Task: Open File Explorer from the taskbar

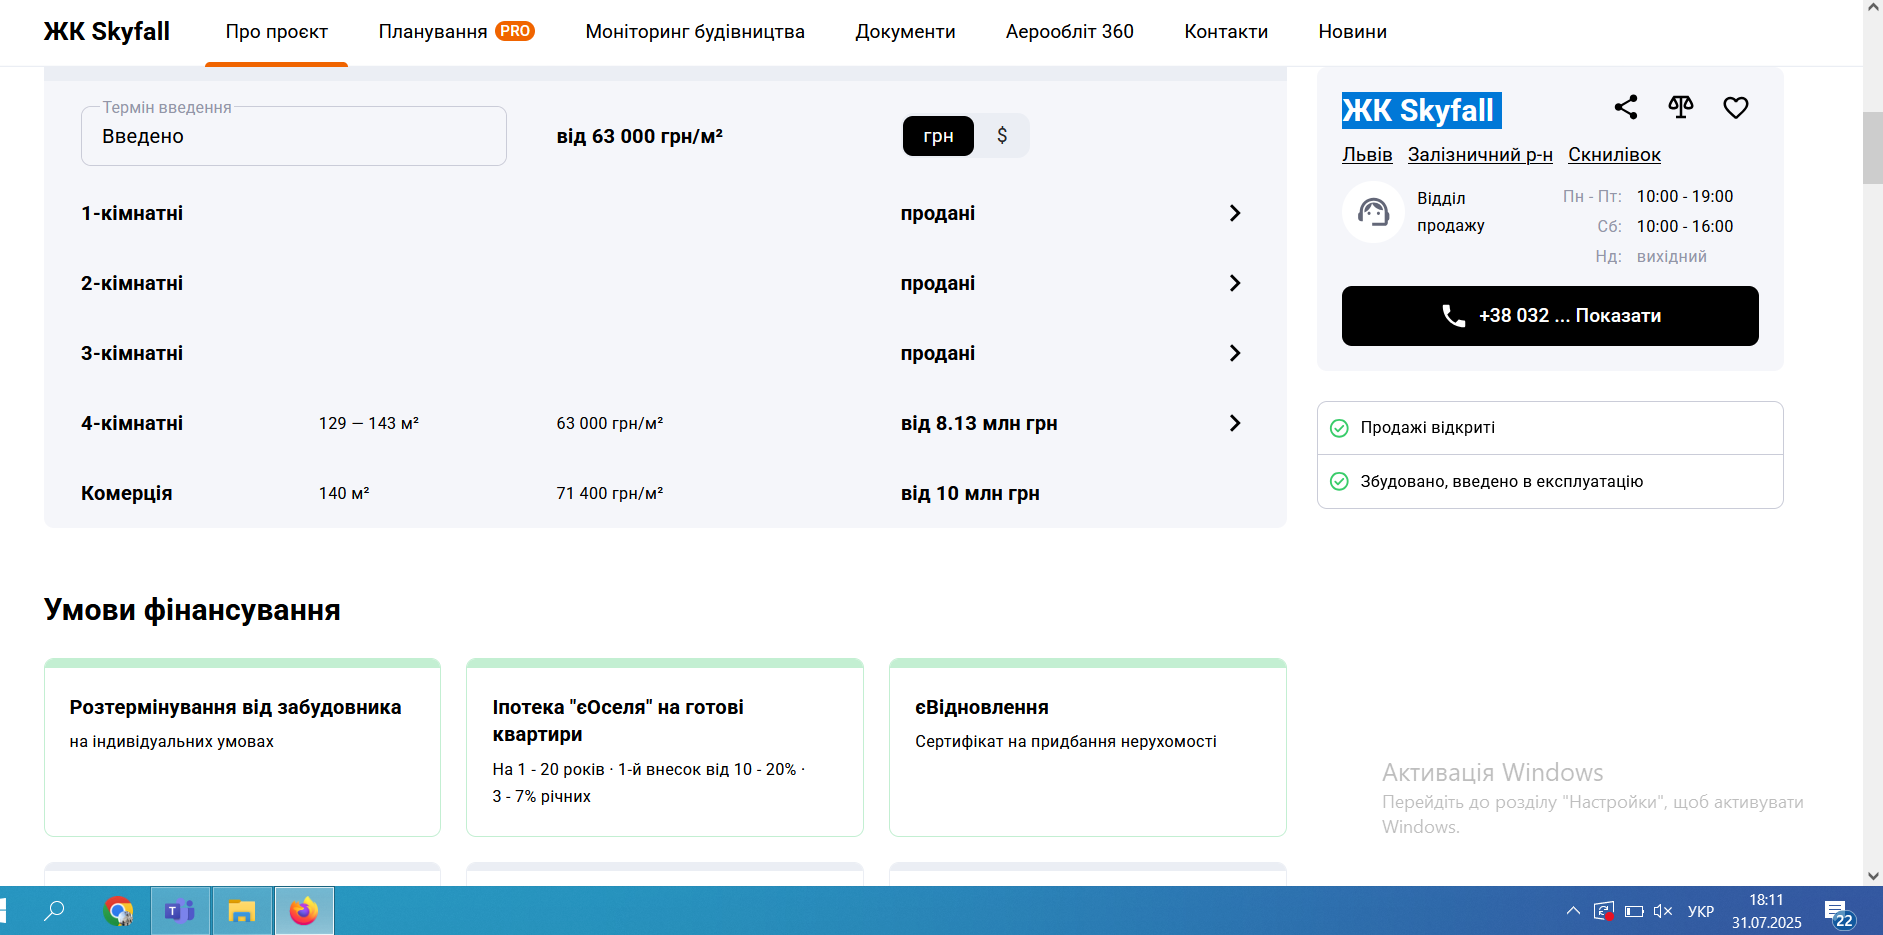Action: coord(242,911)
